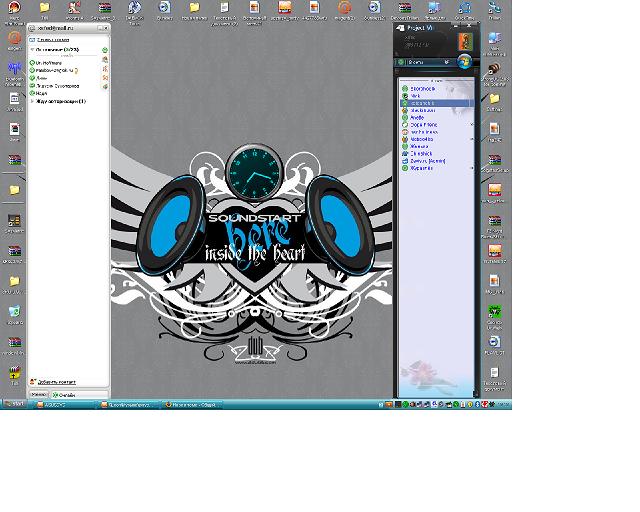Open the network connections desktop icon
Screen dimensions: 640x512
(x=494, y=8)
